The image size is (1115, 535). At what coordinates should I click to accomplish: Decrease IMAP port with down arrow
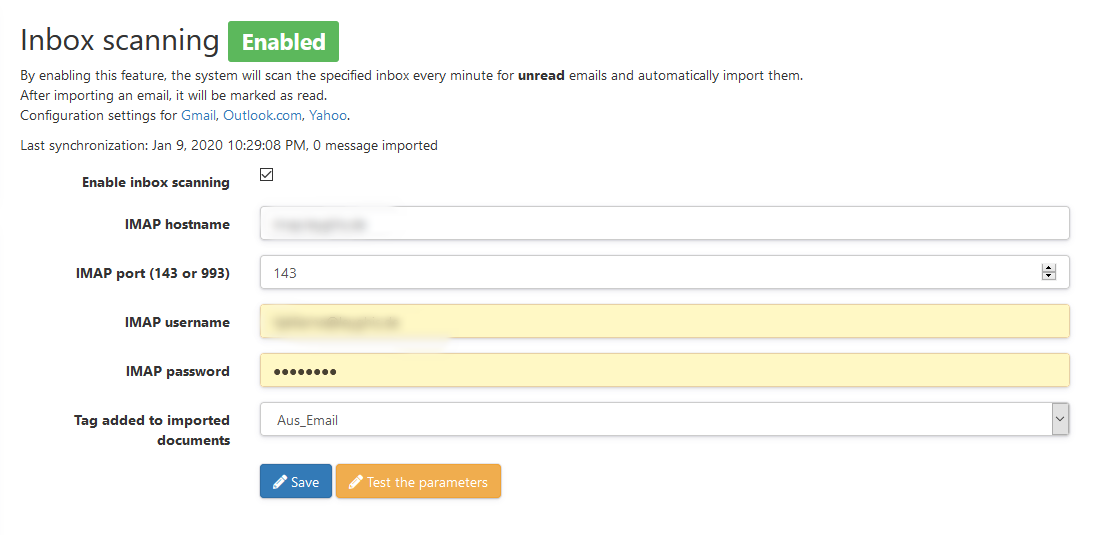(1048, 276)
